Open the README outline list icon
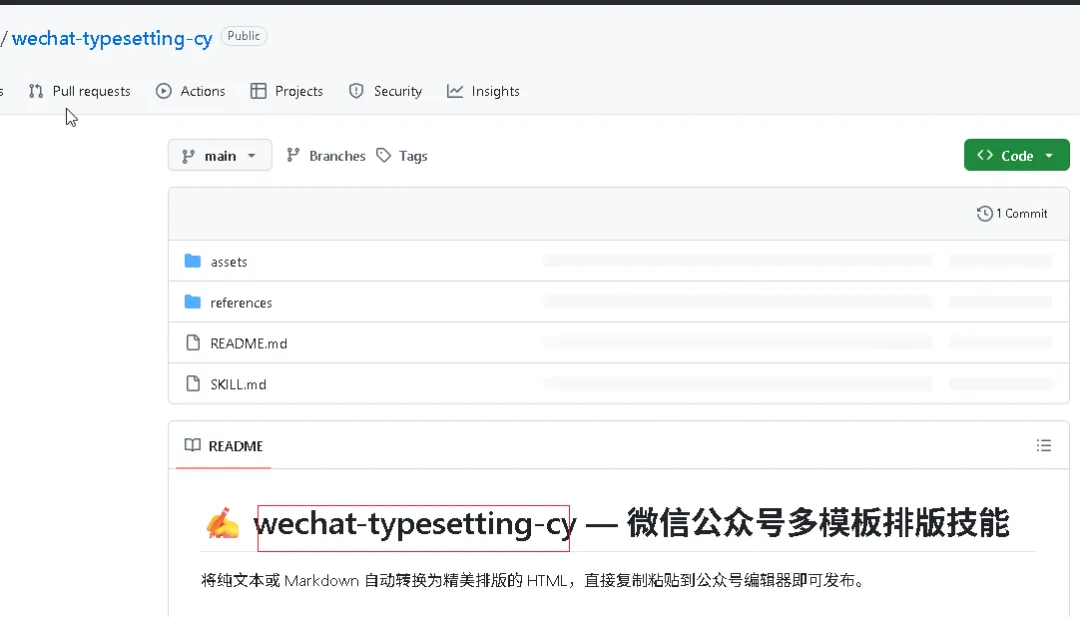Screen dimensions: 1080x617 coord(1043,446)
